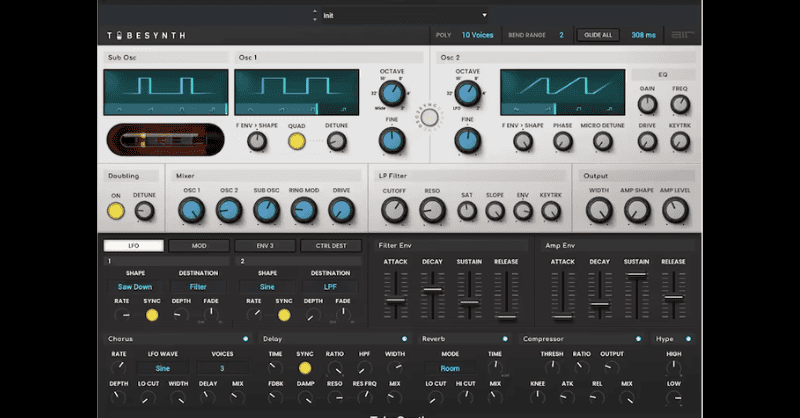Disable the Compressor power dot
The height and width of the screenshot is (418, 800).
click(638, 339)
